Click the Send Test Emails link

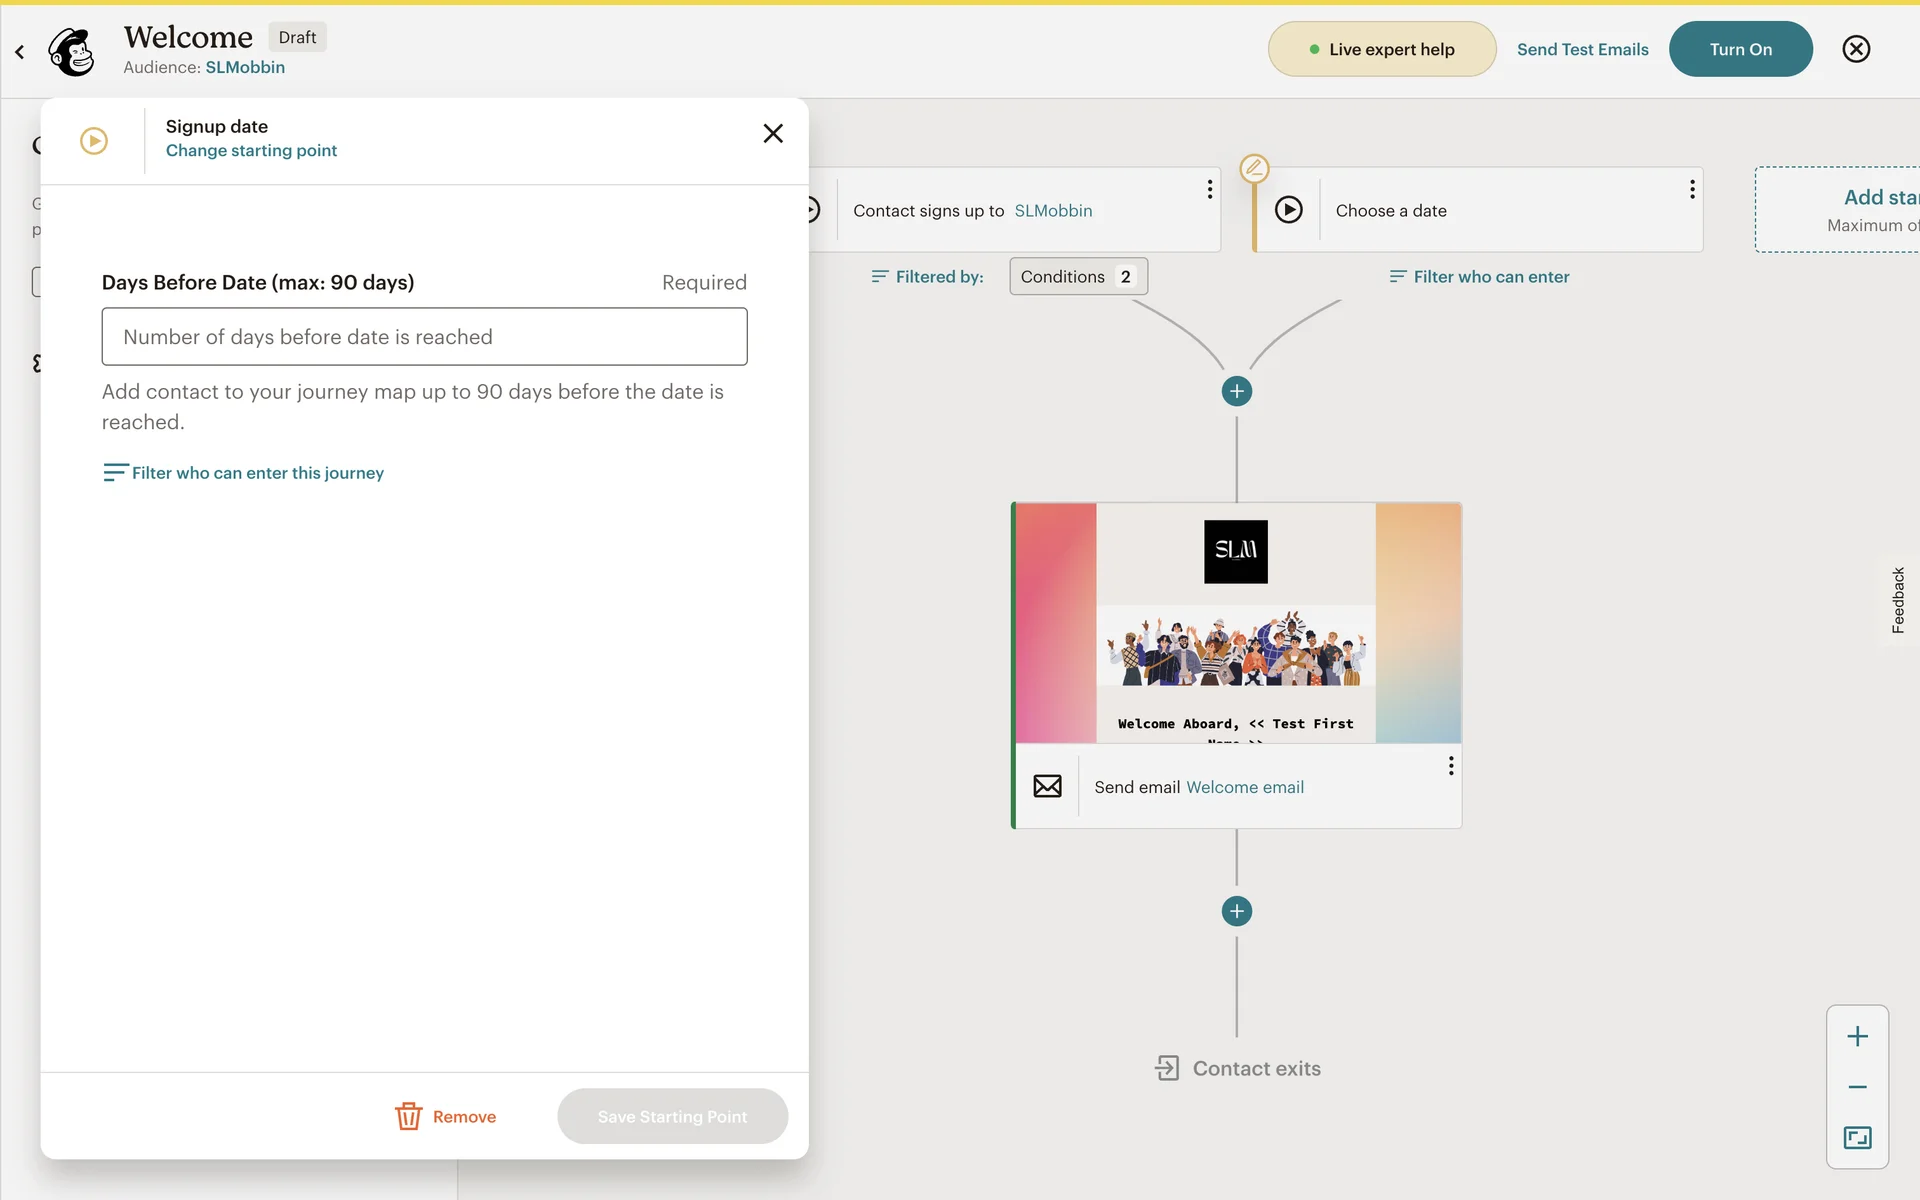click(1582, 49)
